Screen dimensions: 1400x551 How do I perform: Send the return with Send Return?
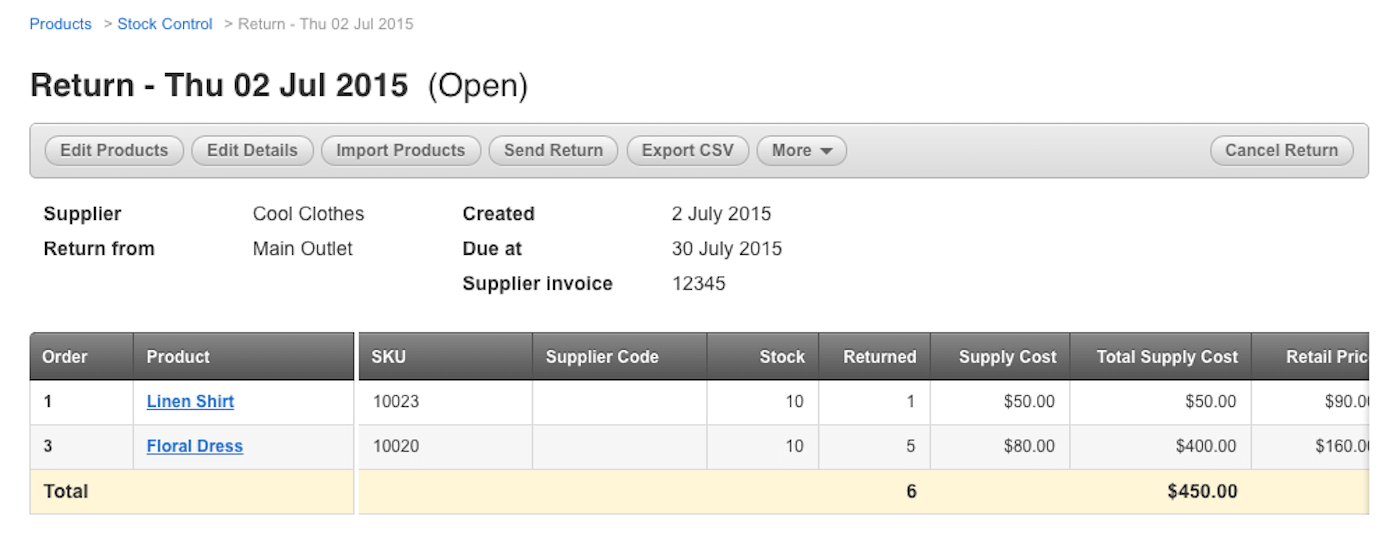553,151
